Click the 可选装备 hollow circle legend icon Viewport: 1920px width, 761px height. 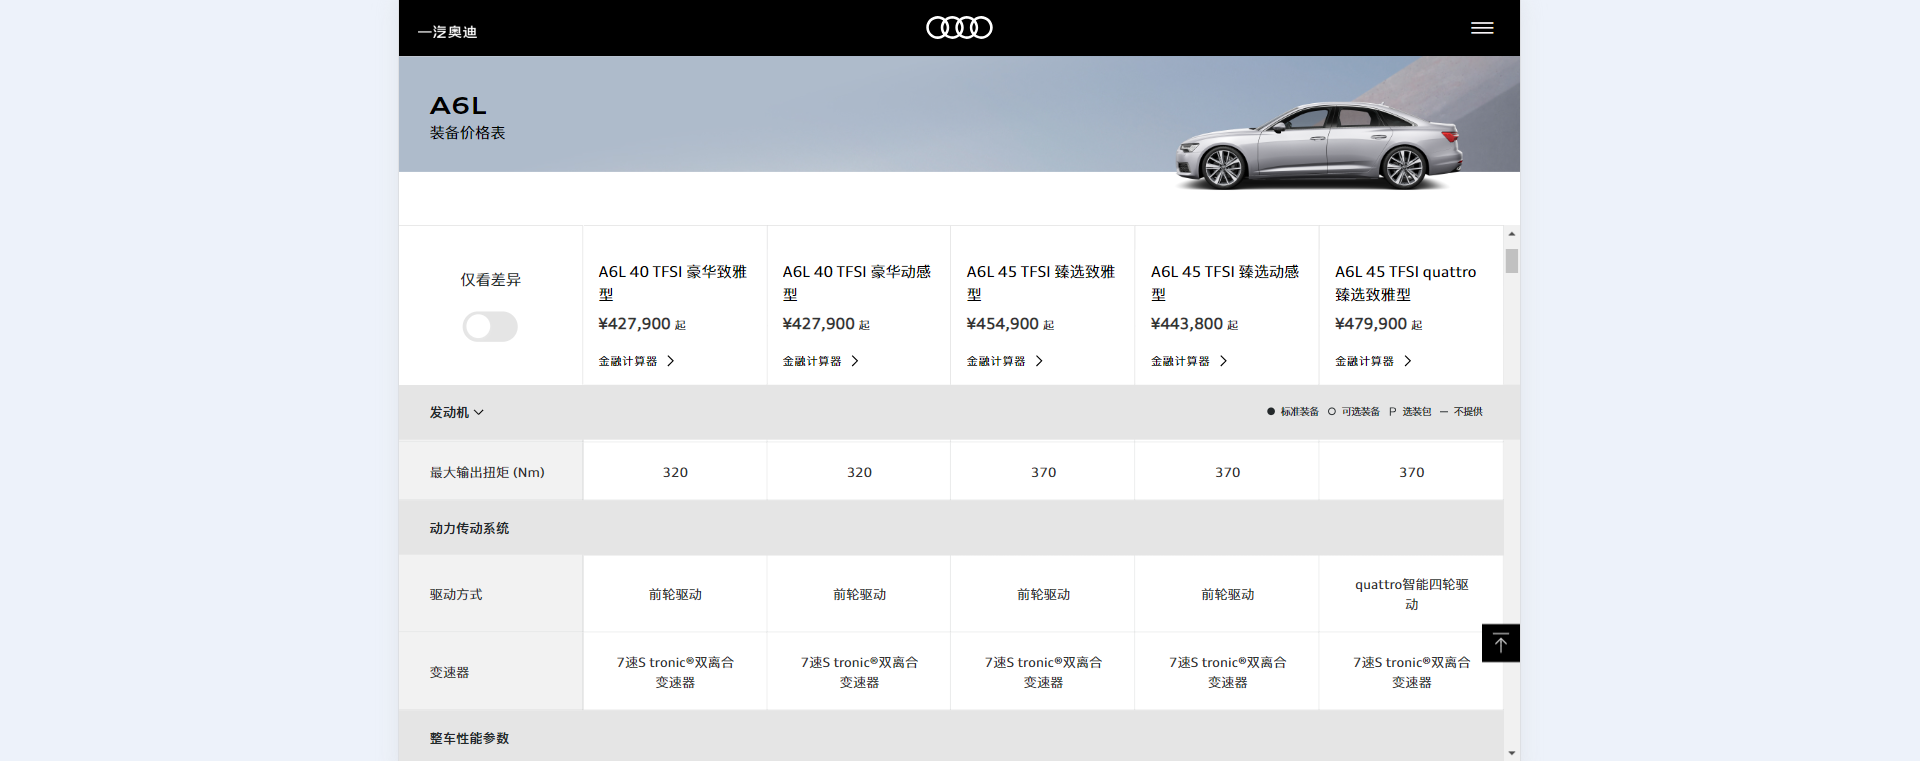1331,411
